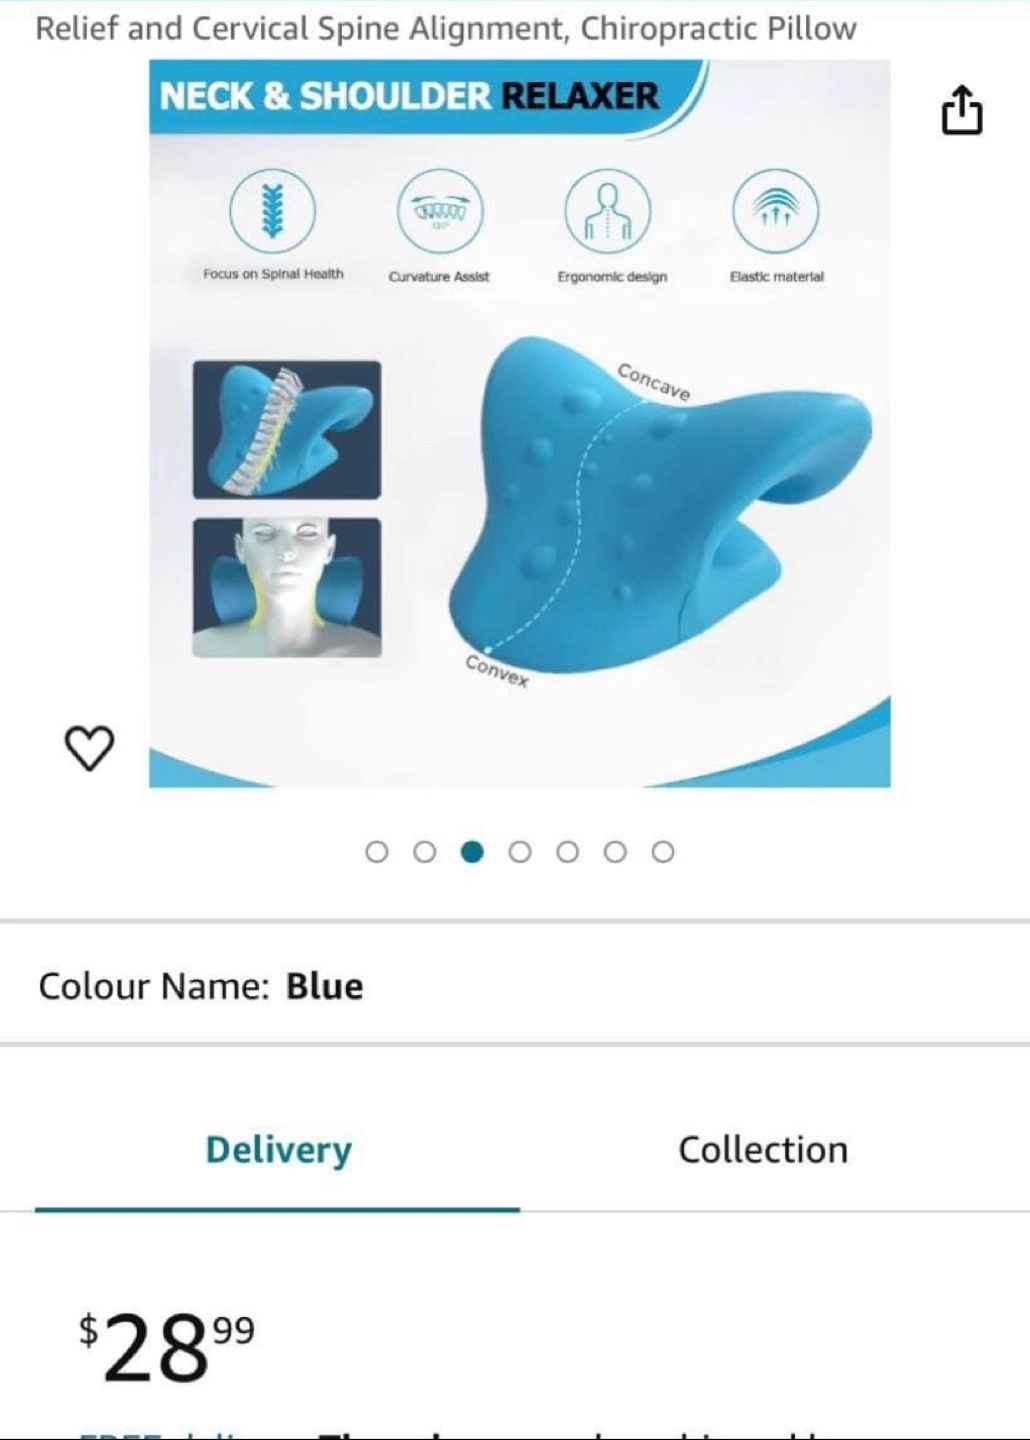The width and height of the screenshot is (1030, 1440).
Task: Tap the share icon
Action: coord(962,110)
